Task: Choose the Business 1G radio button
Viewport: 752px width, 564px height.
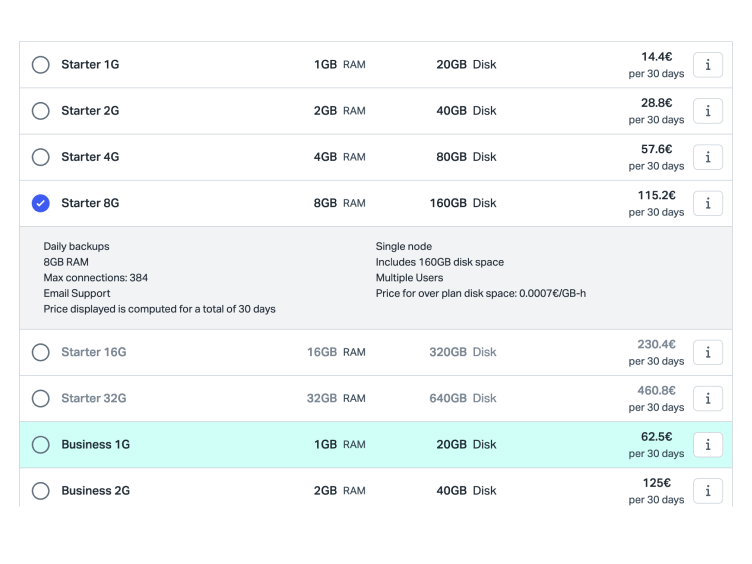Action: point(41,445)
